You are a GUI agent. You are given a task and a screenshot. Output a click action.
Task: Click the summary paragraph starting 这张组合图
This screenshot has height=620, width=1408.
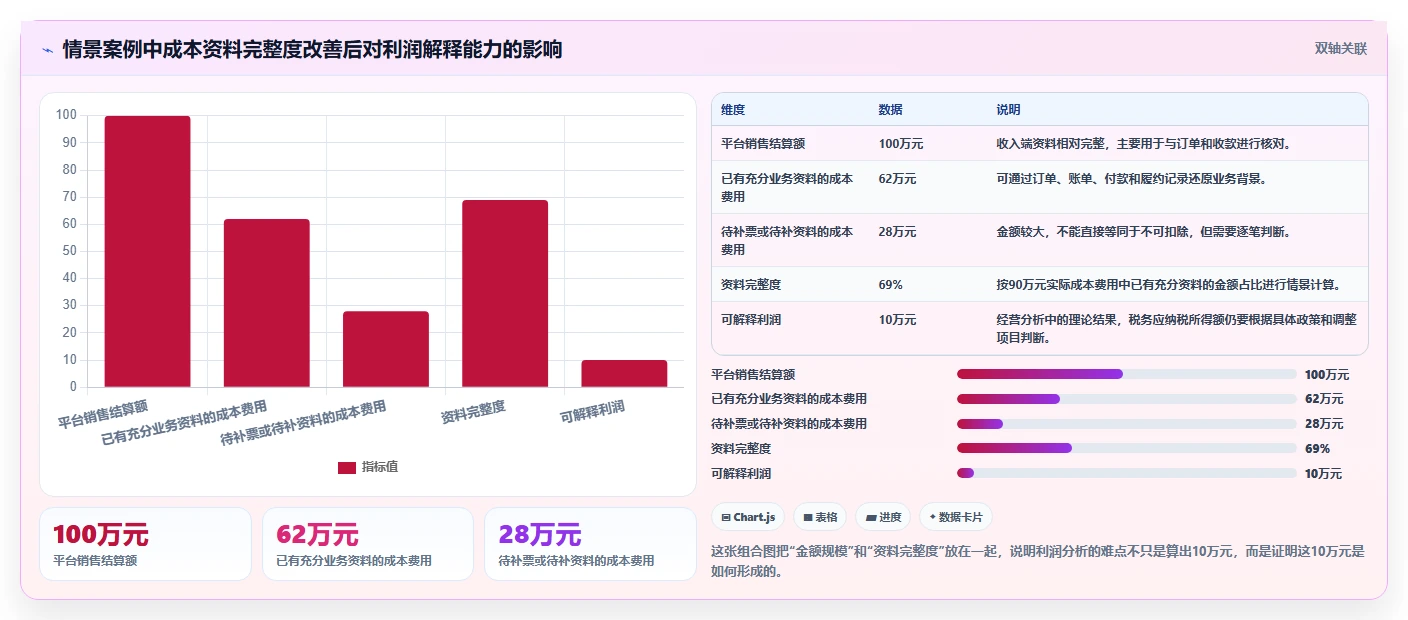click(x=1038, y=561)
